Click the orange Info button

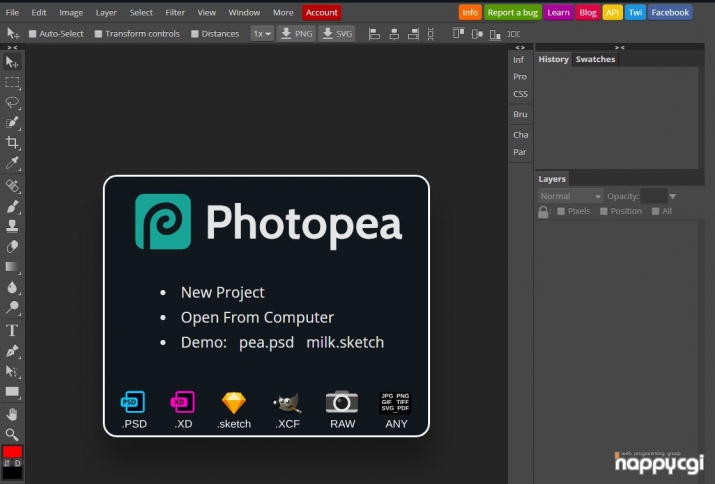click(x=470, y=13)
